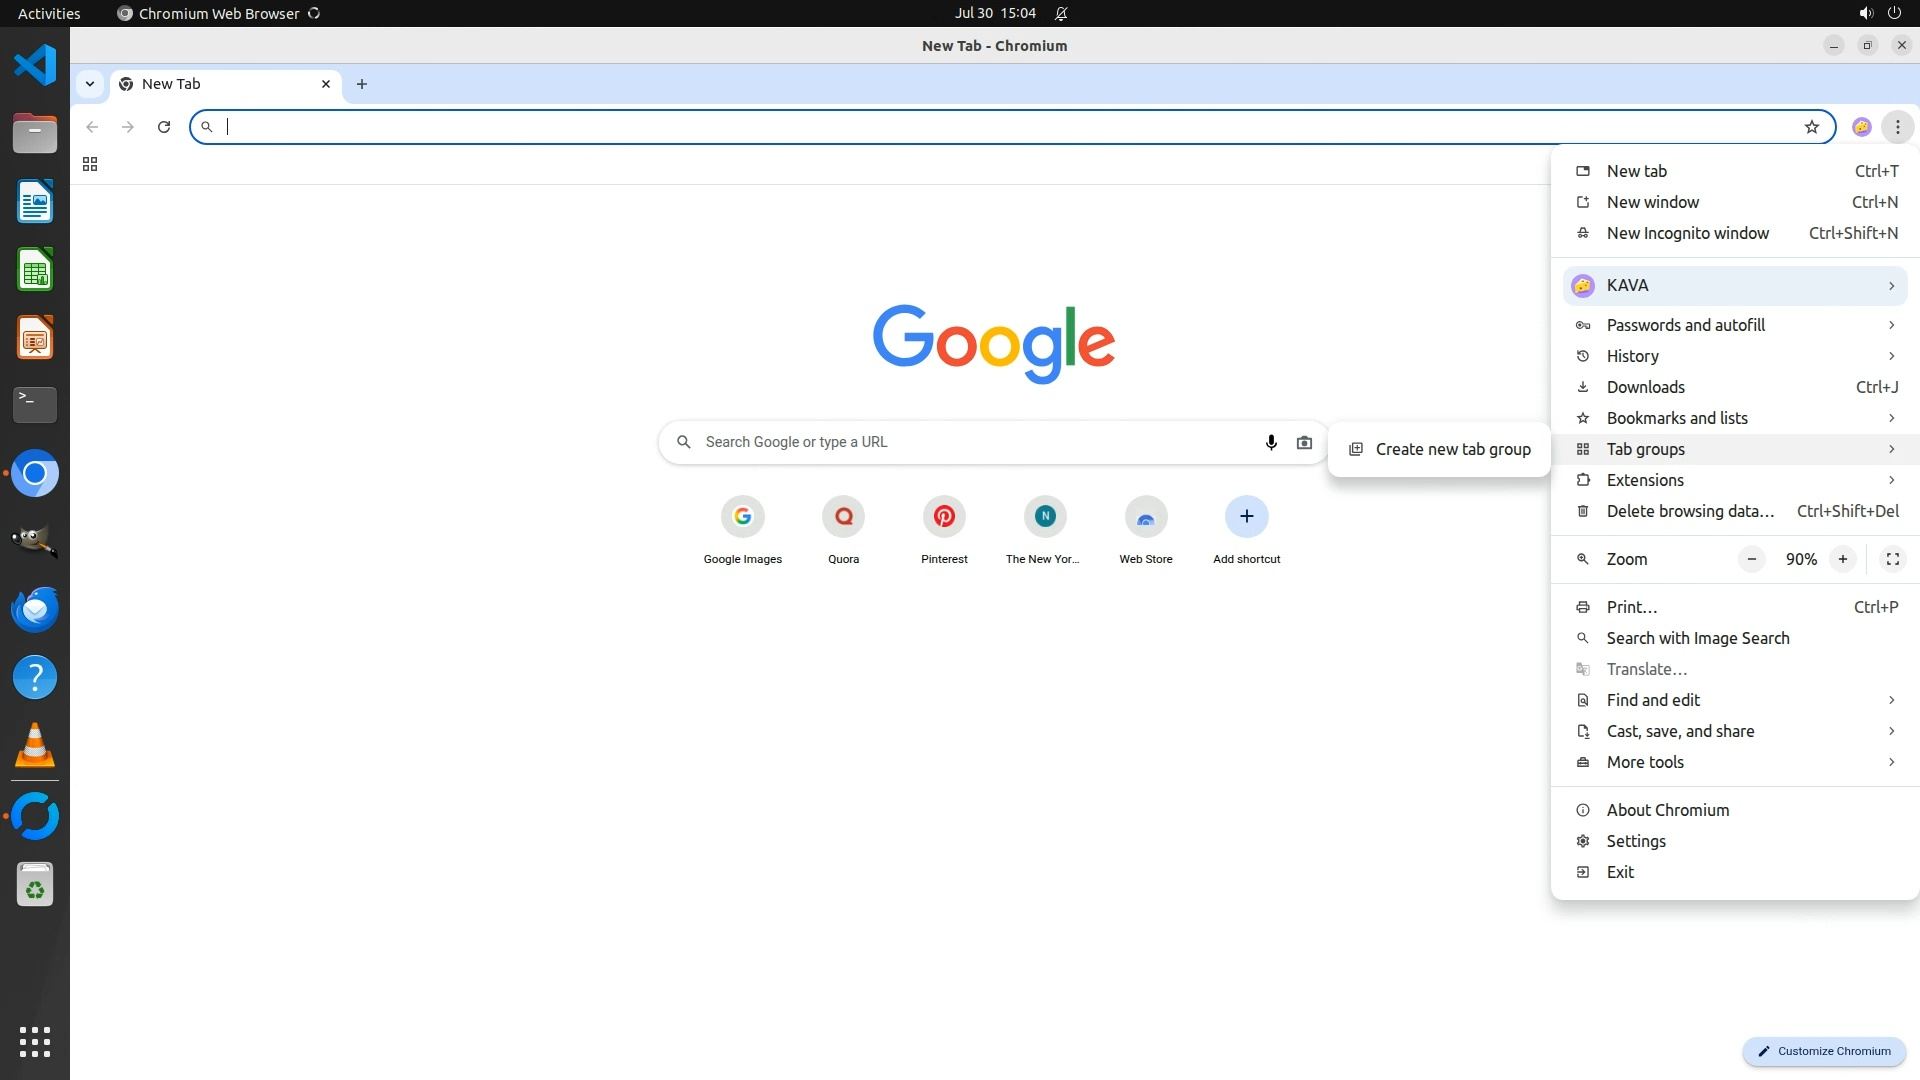Screen dimensions: 1920x1080
Task: Open Thunderbird Mail from the dock
Action: (35, 609)
